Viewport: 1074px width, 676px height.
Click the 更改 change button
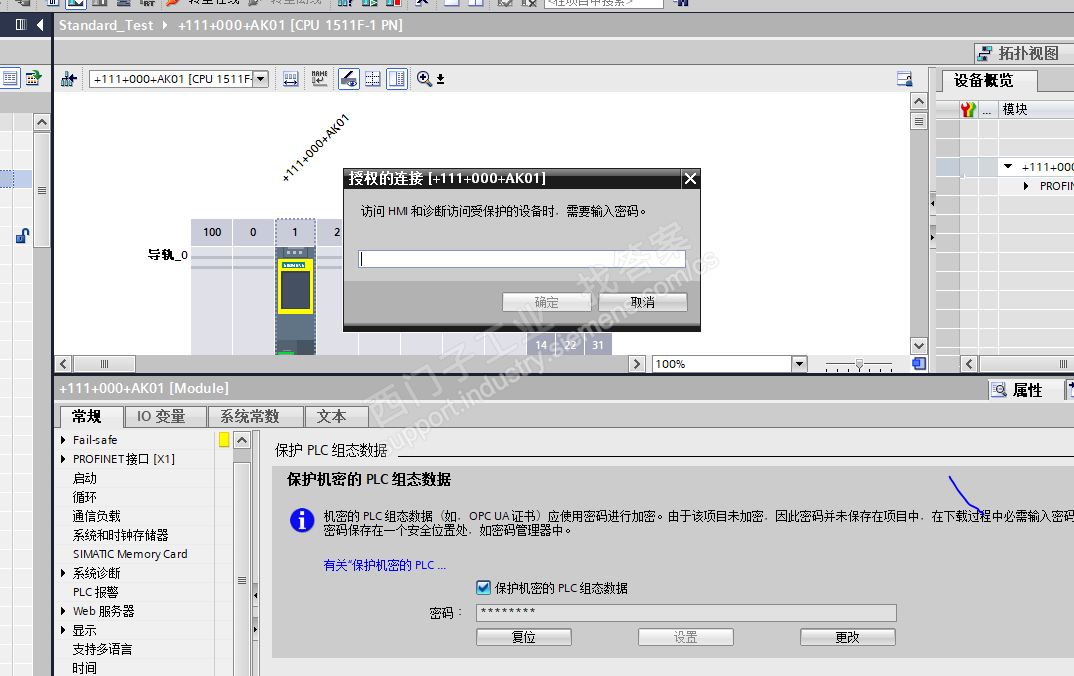coord(847,637)
